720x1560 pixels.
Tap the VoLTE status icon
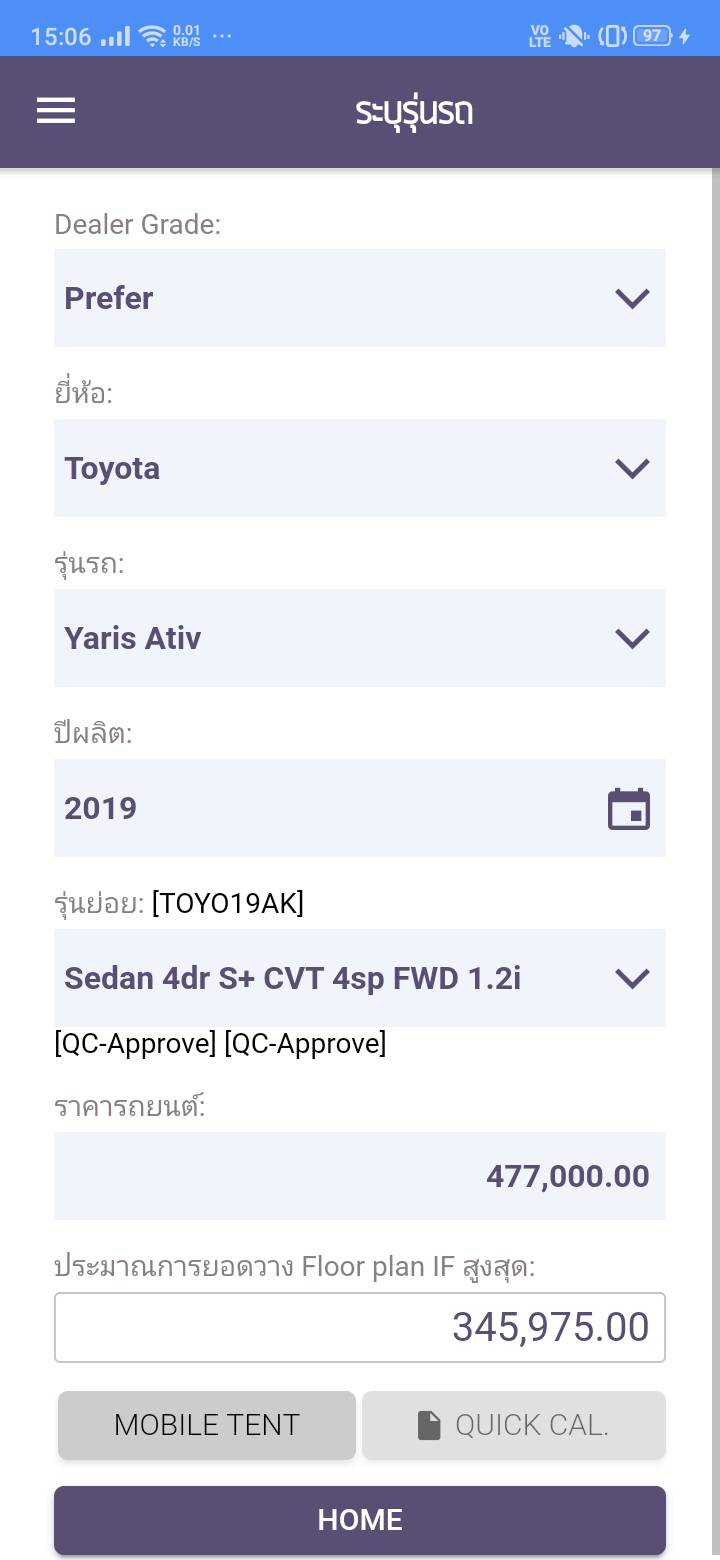[540, 37]
